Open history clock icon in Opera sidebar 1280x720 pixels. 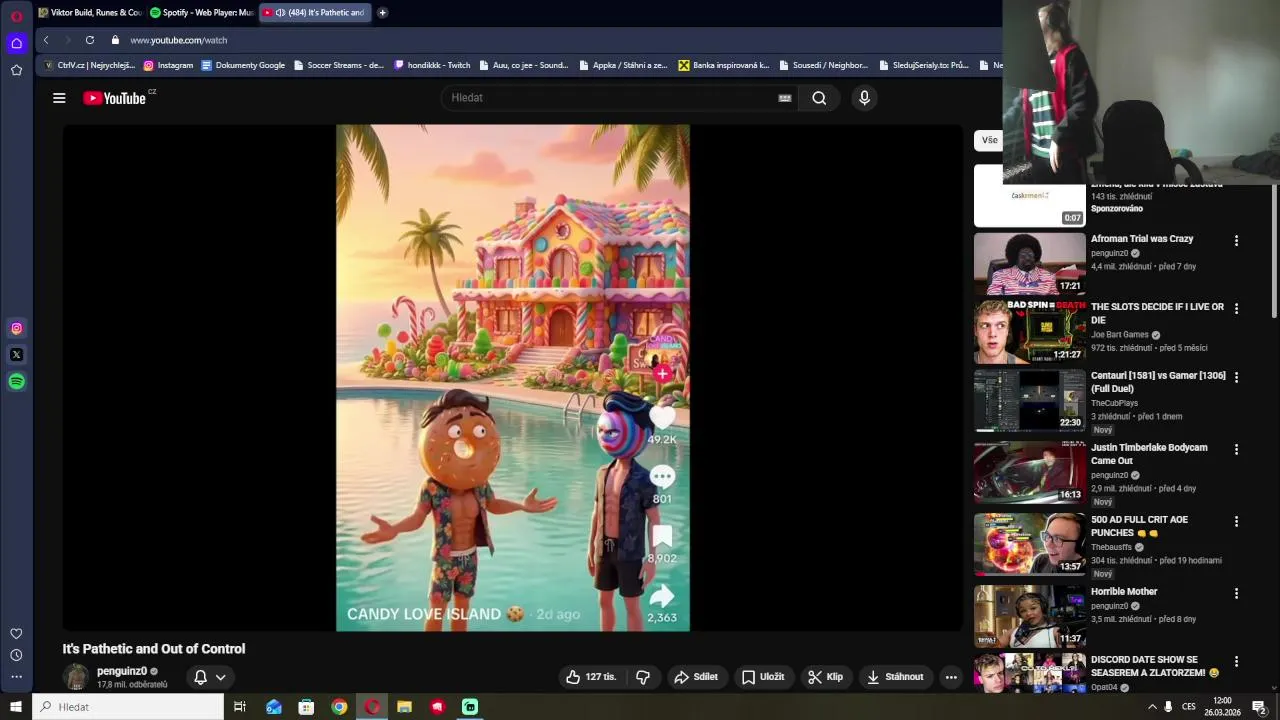16,655
